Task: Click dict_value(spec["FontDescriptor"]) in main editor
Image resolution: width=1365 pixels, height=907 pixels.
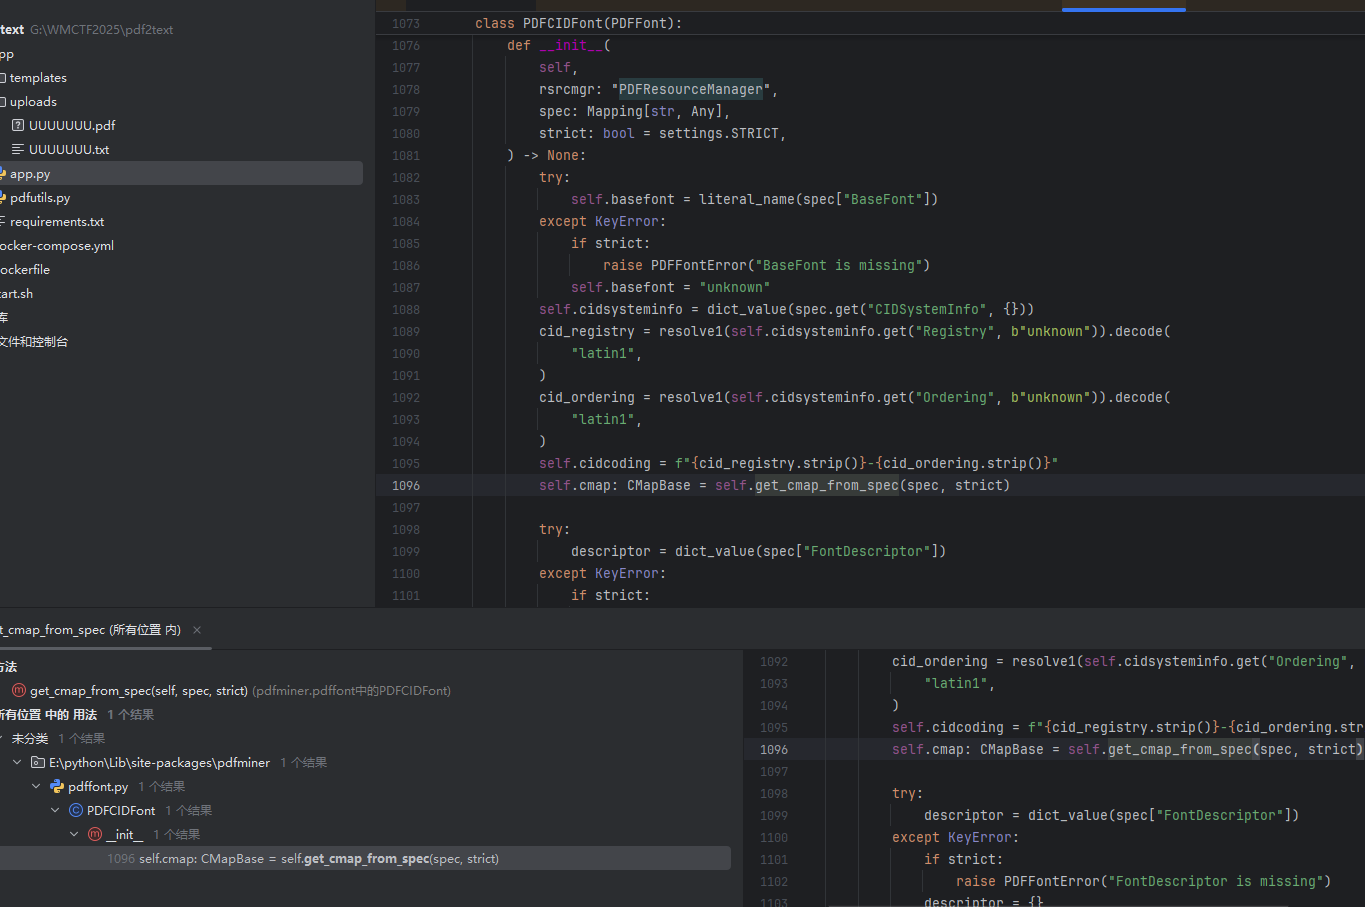Action: tap(810, 551)
